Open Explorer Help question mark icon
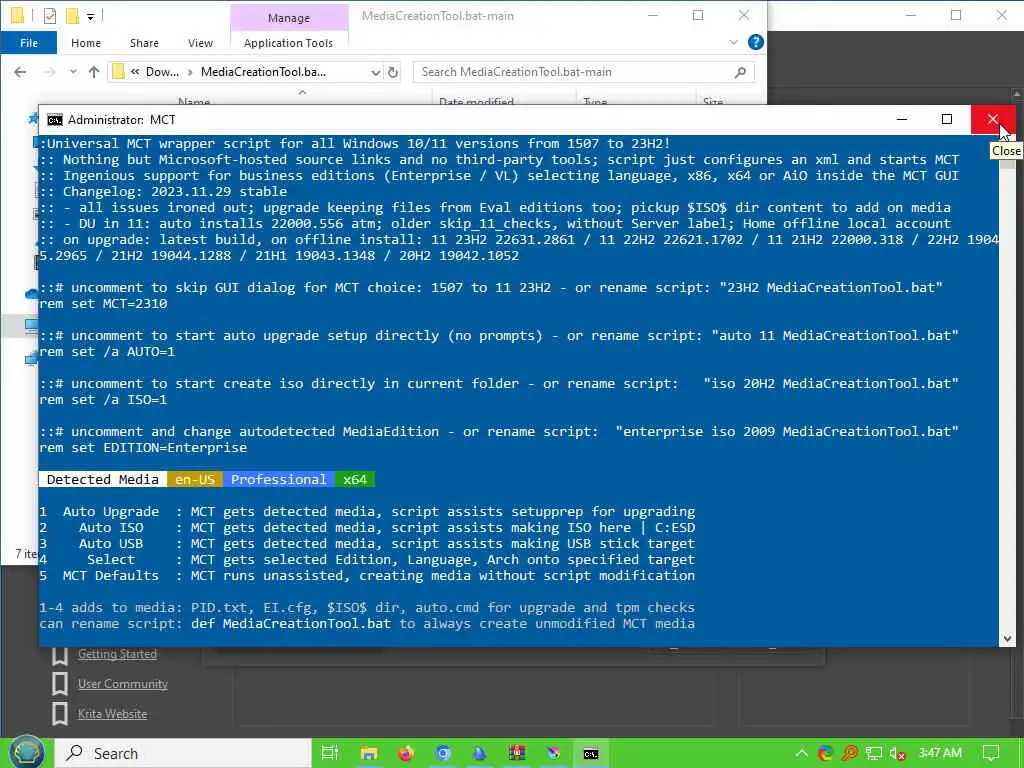Screen dimensions: 1024x768 (x=756, y=42)
